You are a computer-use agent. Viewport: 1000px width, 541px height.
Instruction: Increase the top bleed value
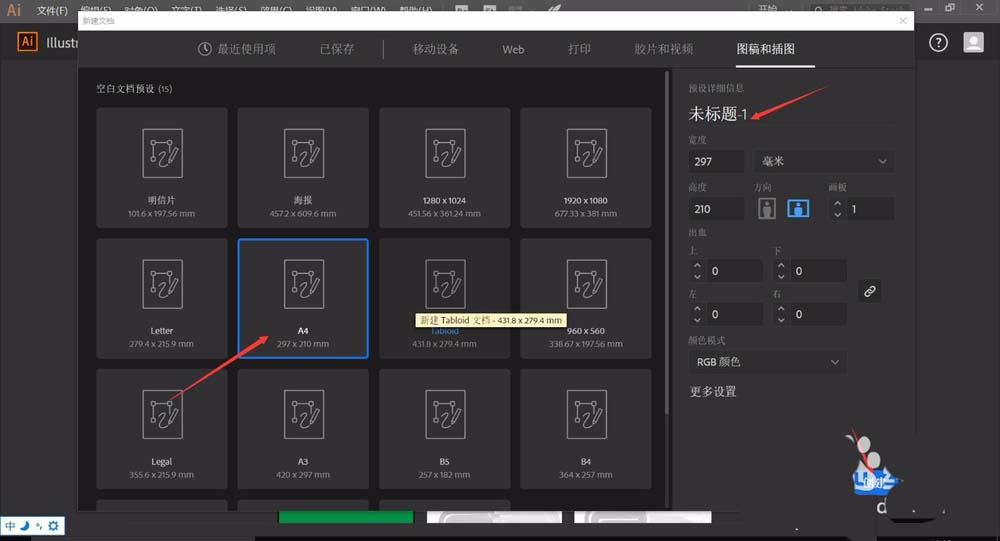coord(697,265)
